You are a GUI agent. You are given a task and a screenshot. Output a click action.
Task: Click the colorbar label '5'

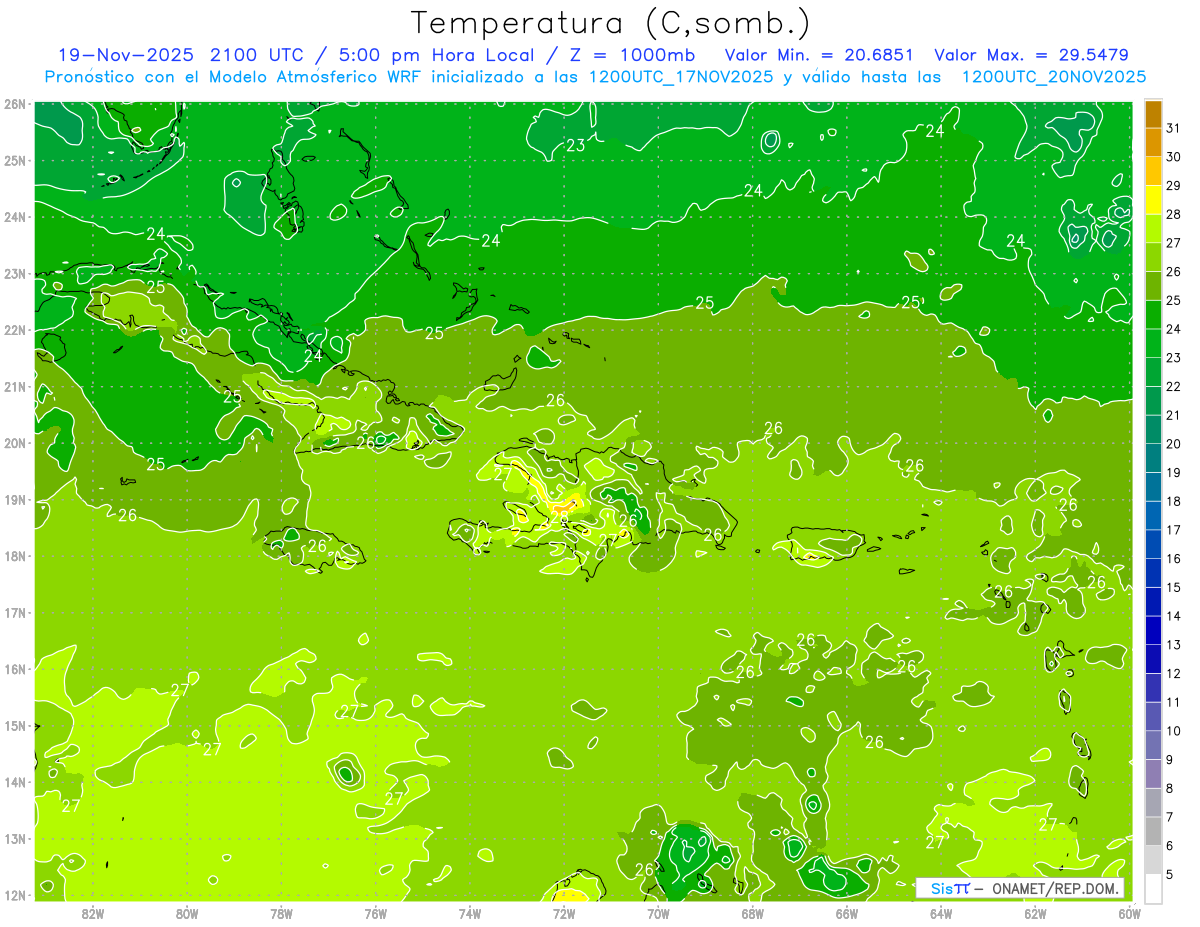coord(1170,874)
